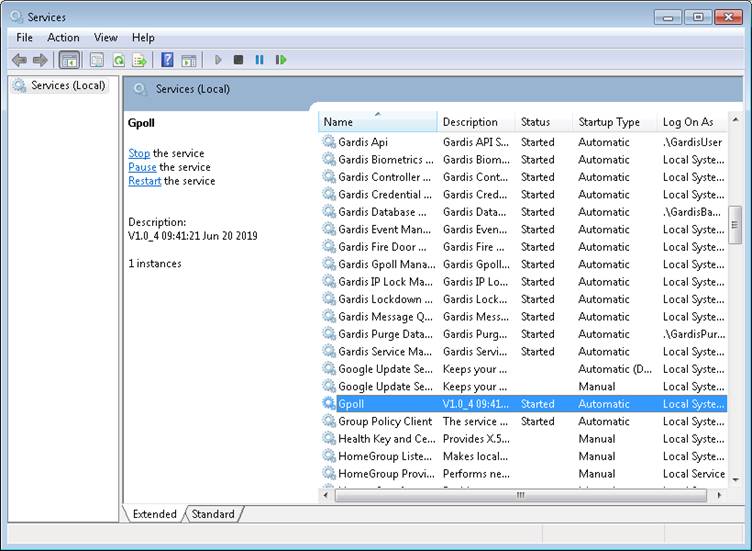The height and width of the screenshot is (551, 752).
Task: Select the Gardis Lockdown service icon
Action: pos(329,299)
